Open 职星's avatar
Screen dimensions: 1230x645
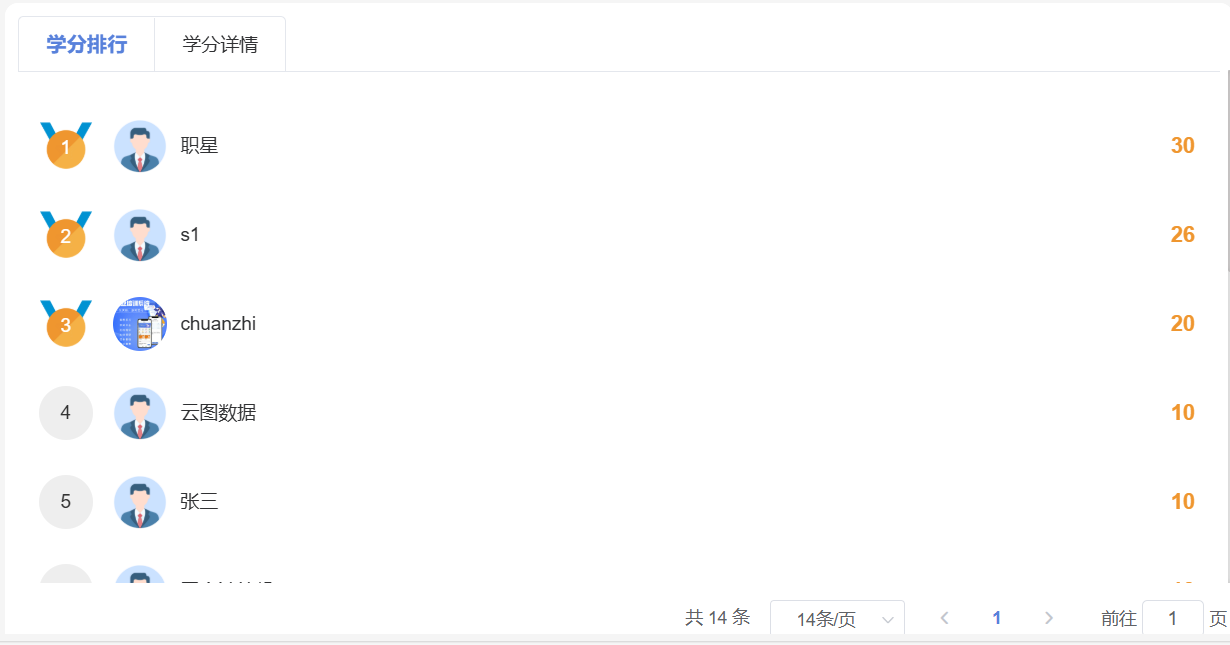click(140, 146)
